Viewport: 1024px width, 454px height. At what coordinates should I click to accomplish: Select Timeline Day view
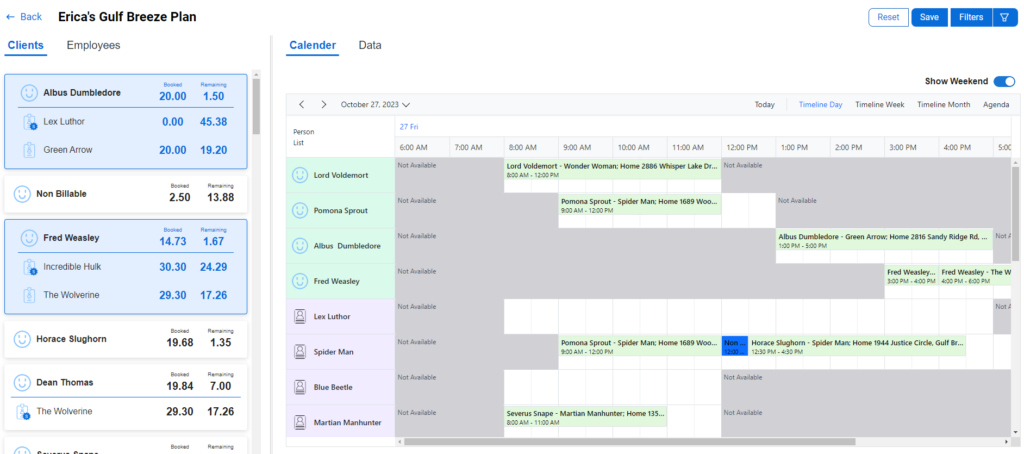(x=821, y=105)
